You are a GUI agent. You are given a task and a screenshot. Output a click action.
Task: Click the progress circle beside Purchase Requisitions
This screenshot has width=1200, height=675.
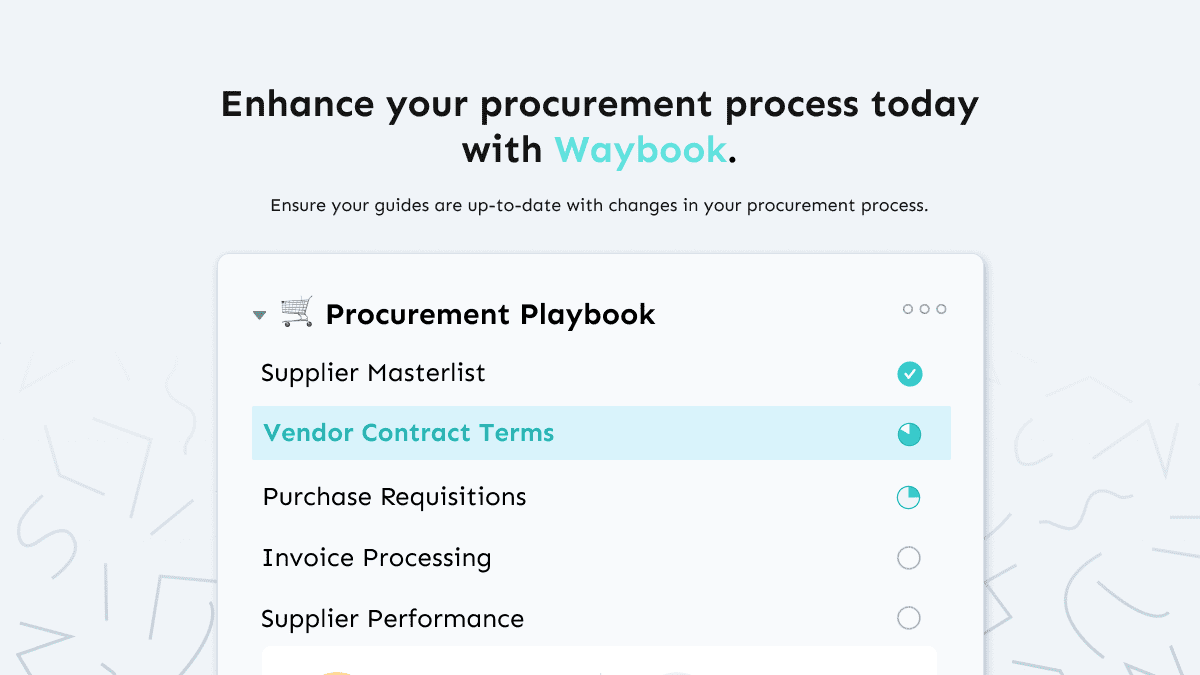tap(909, 497)
